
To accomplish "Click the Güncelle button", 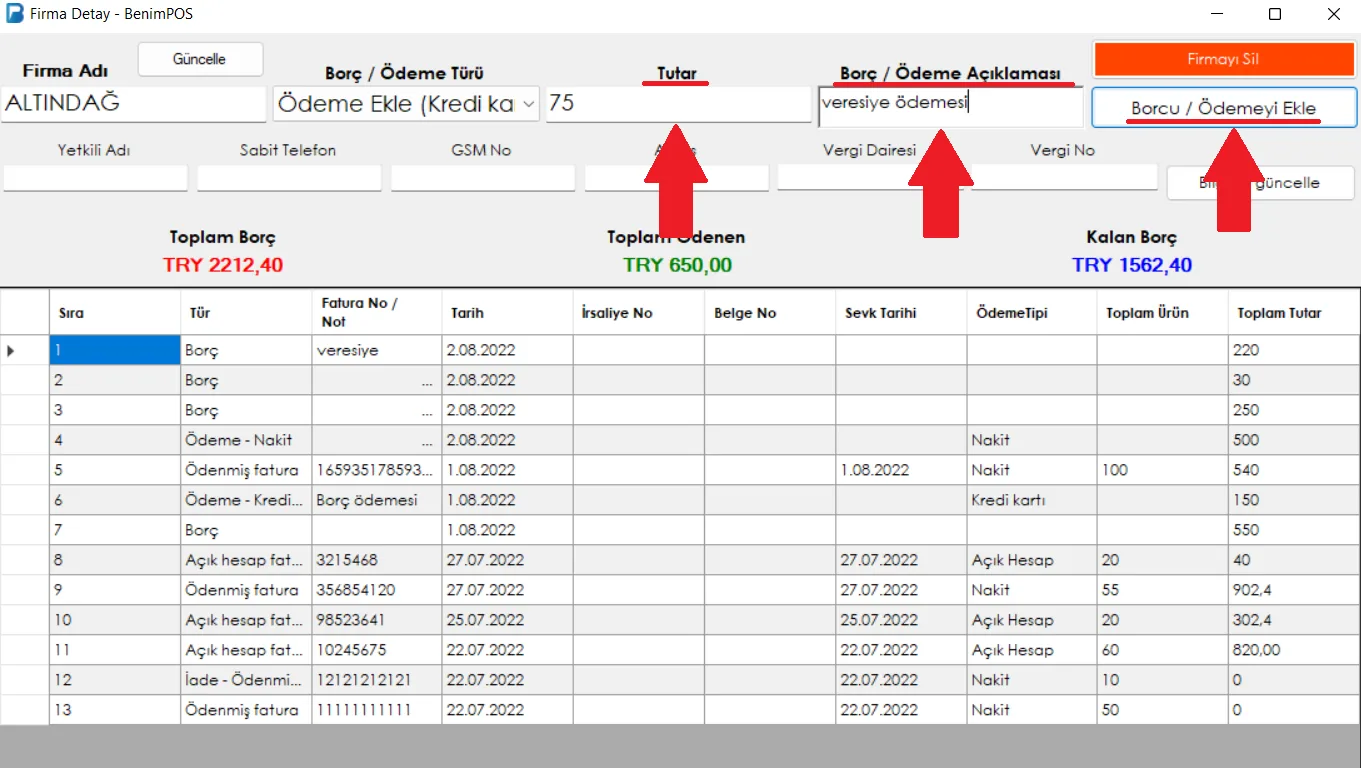I will (x=200, y=59).
